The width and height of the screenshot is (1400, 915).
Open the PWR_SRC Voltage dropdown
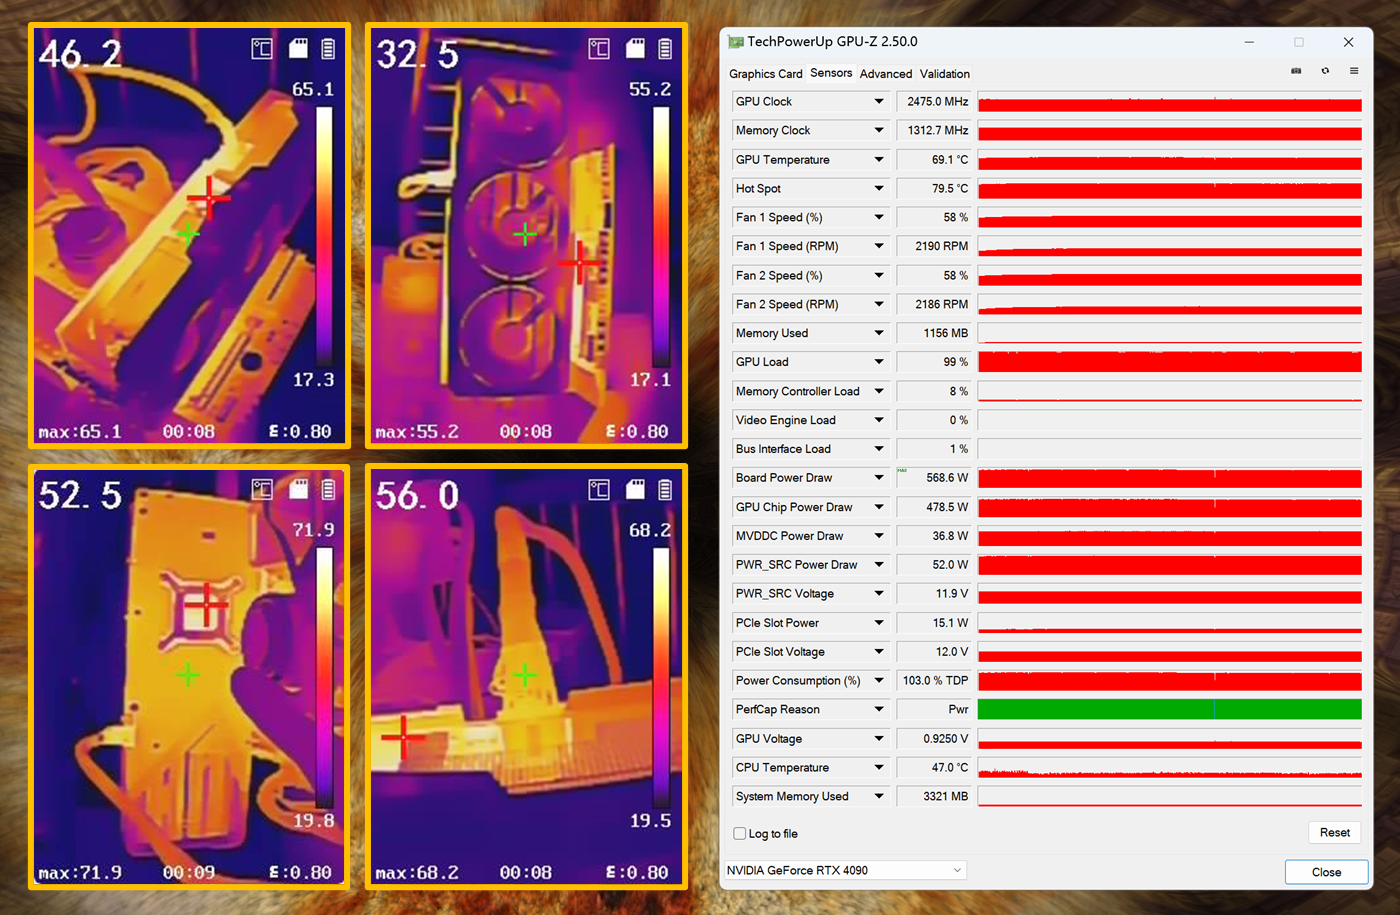(879, 594)
